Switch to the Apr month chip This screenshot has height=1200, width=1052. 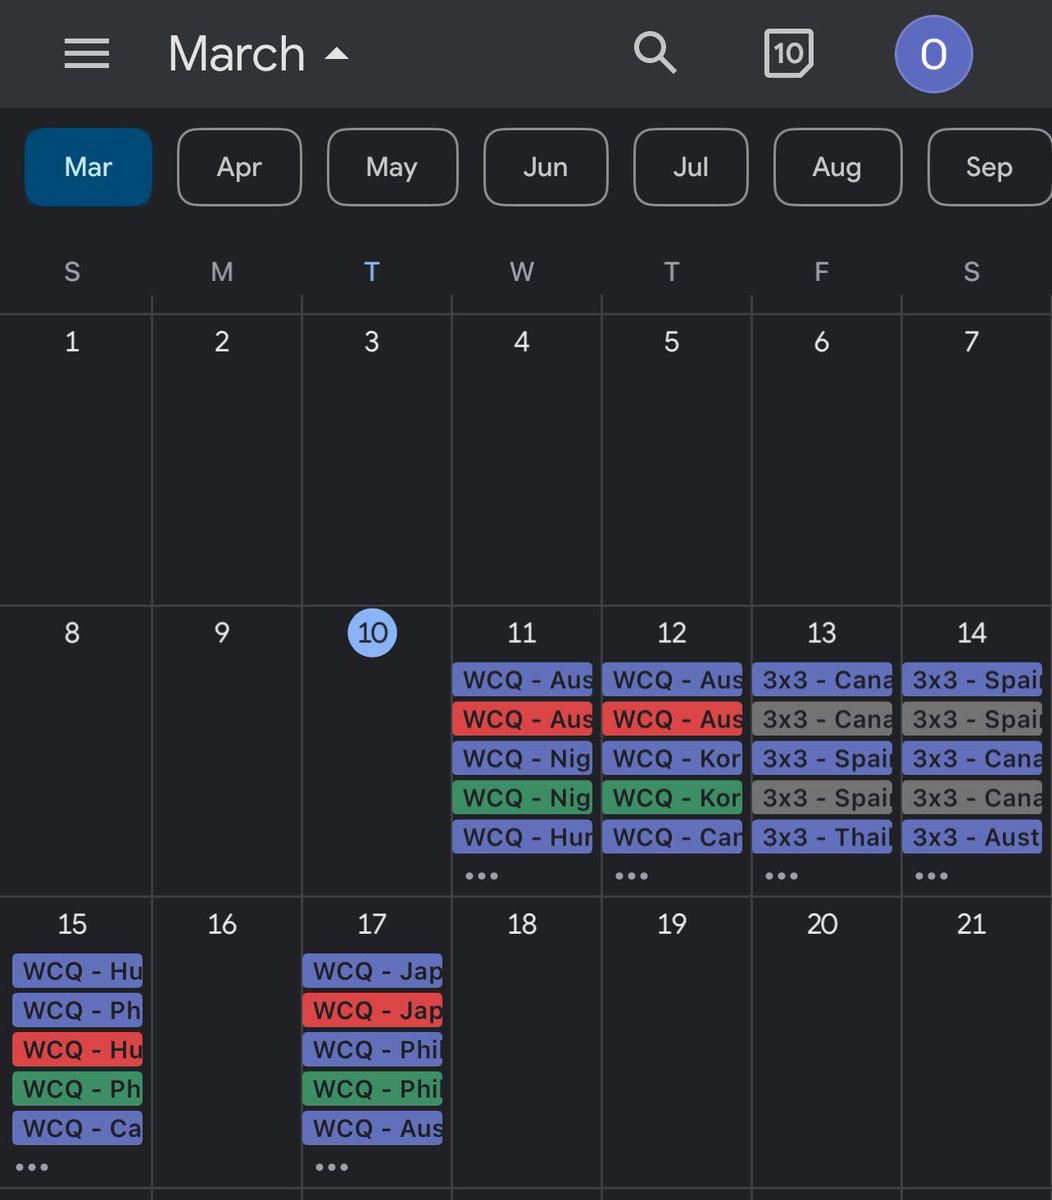click(x=239, y=167)
